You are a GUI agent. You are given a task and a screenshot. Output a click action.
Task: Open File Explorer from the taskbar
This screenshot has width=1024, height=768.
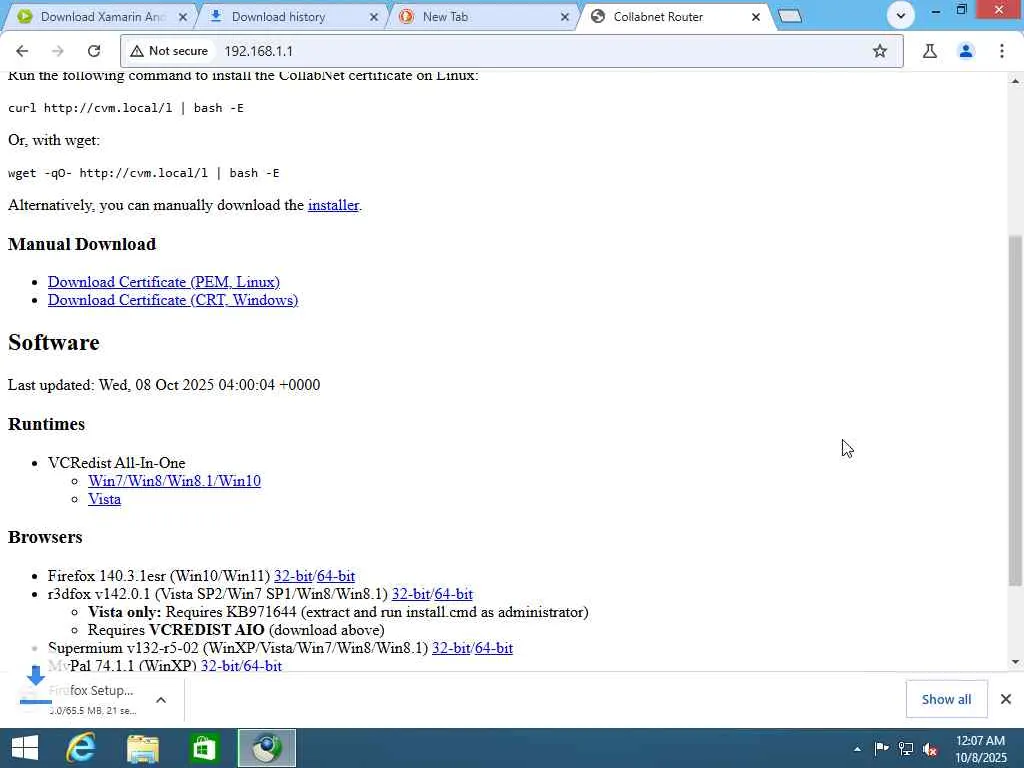tap(142, 748)
